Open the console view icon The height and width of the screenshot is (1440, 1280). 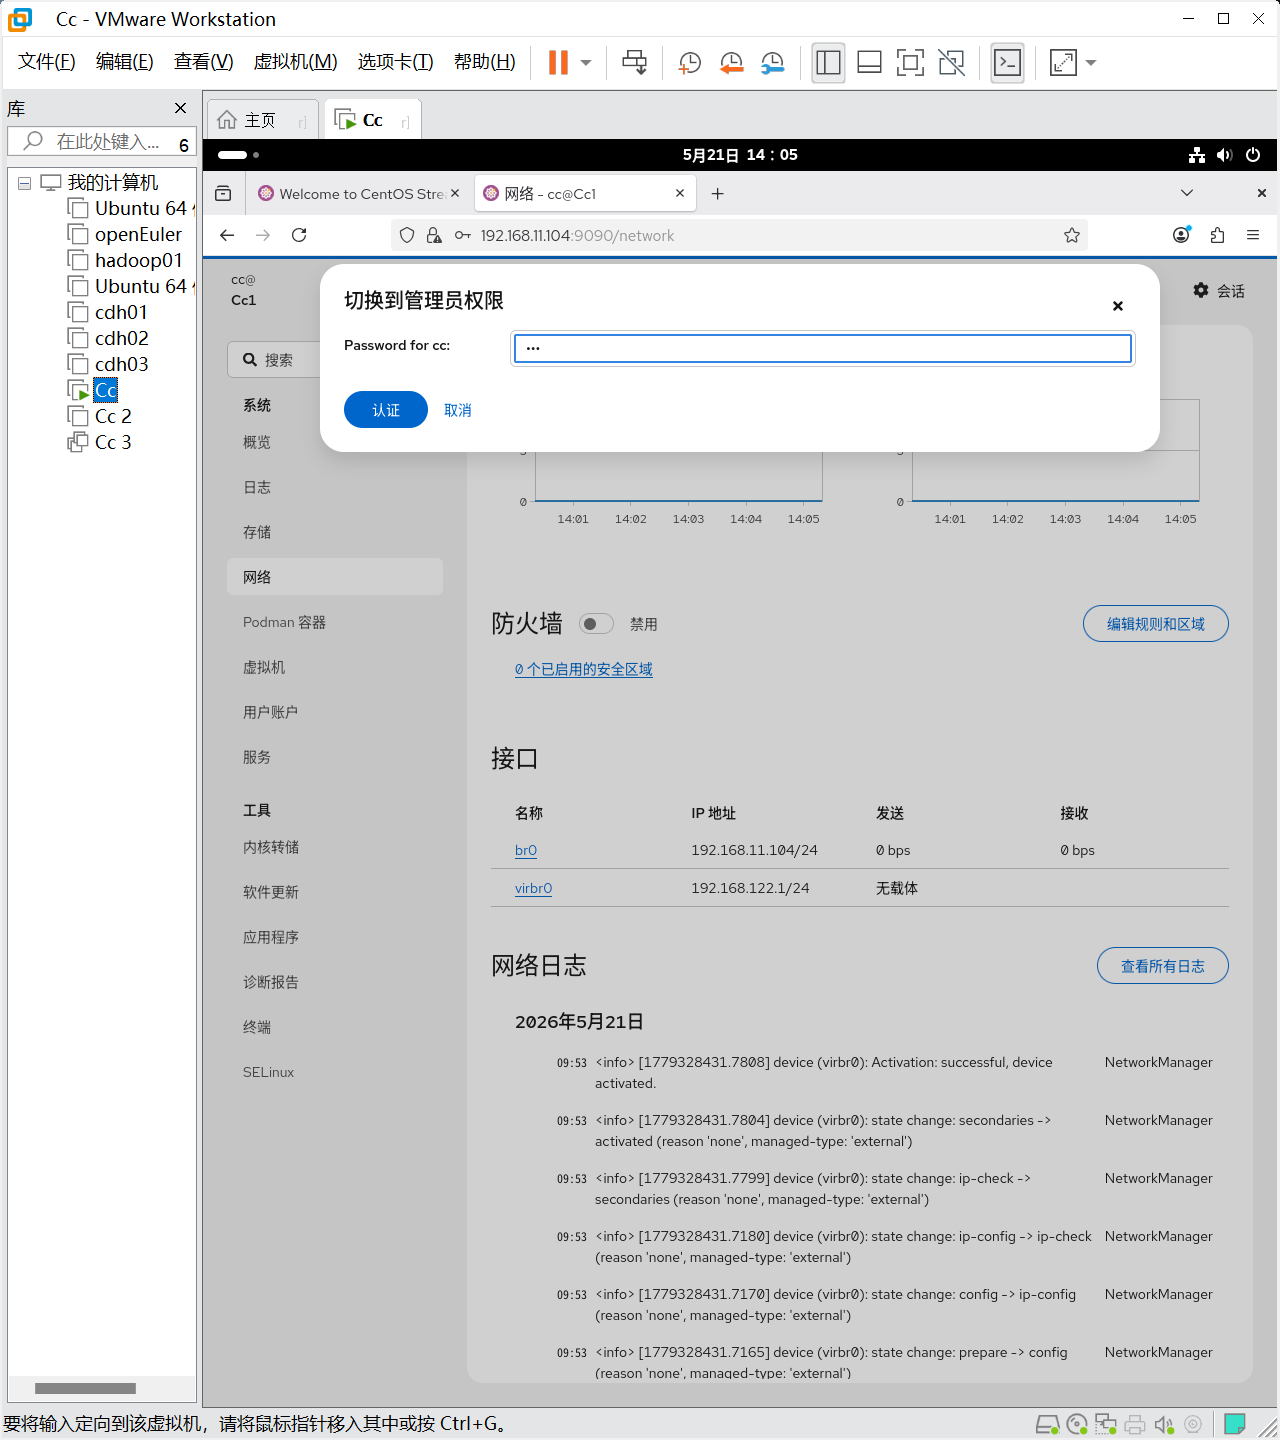point(1007,62)
